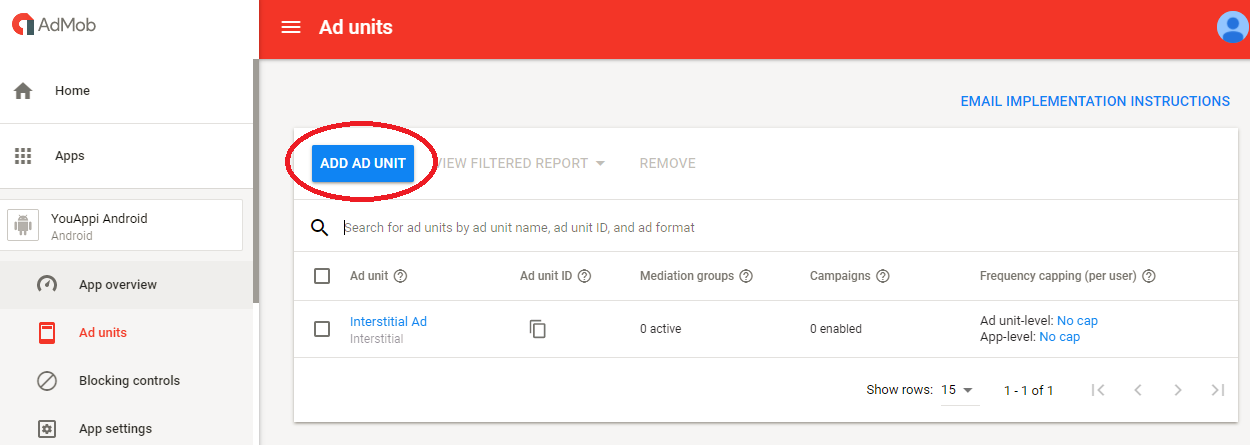Jump to the last page of results
Viewport: 1250px width, 445px height.
point(1217,390)
